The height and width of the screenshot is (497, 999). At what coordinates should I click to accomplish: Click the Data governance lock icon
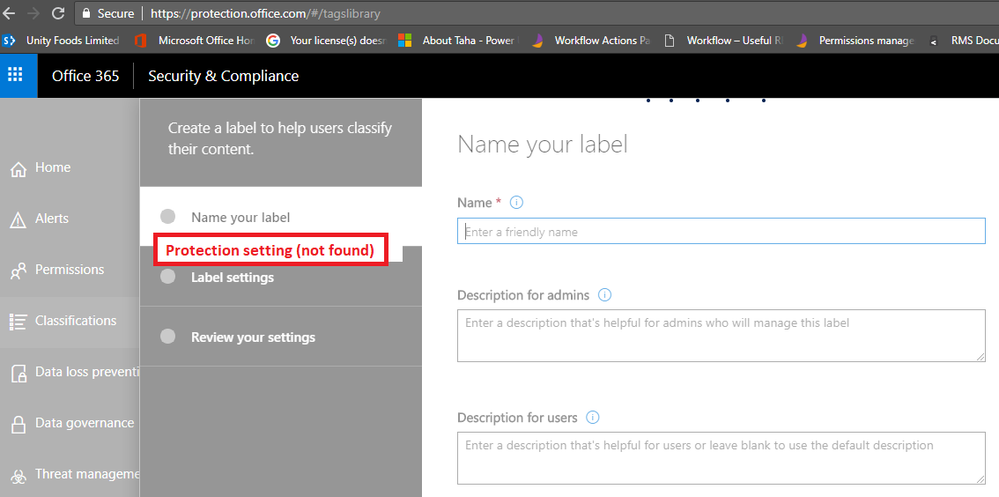[x=18, y=424]
